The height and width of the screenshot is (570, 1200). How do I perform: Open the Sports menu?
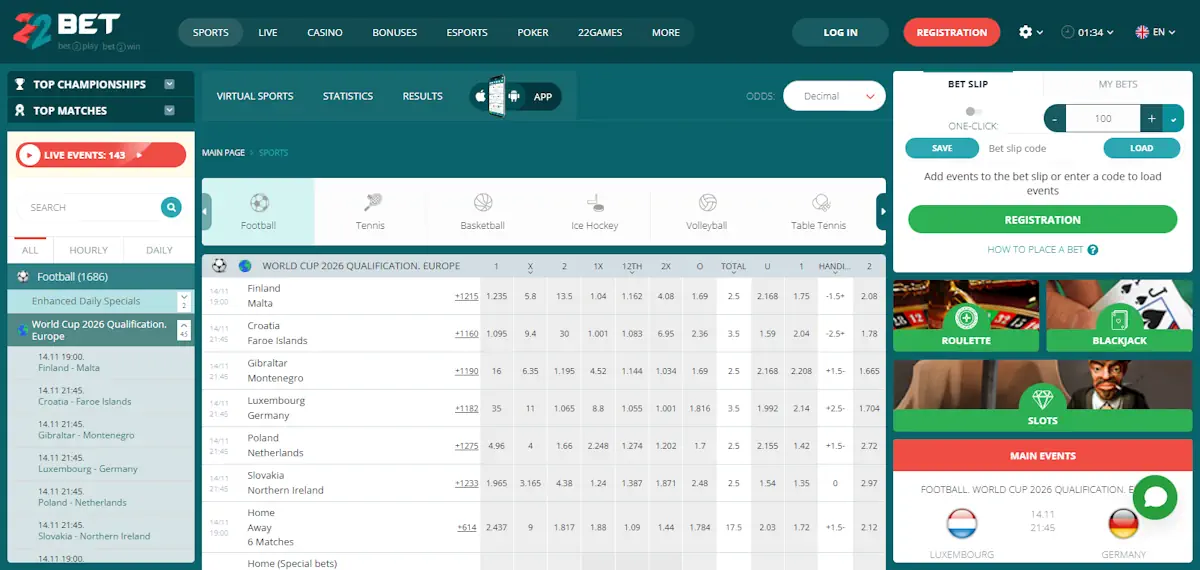point(211,32)
